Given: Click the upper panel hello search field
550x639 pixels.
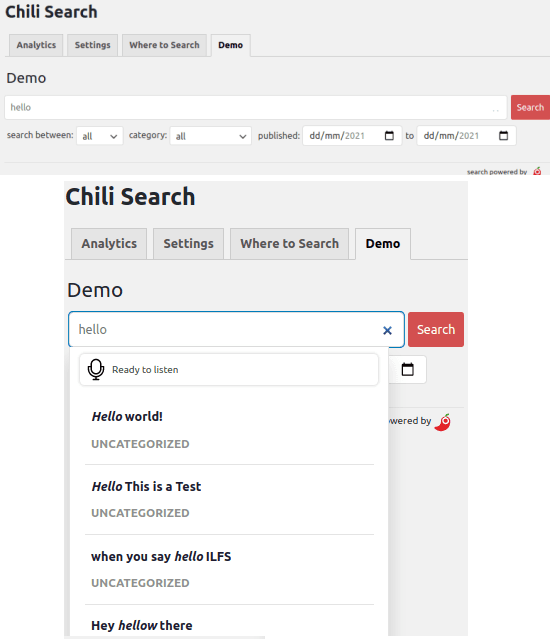Looking at the screenshot, I should [x=255, y=108].
